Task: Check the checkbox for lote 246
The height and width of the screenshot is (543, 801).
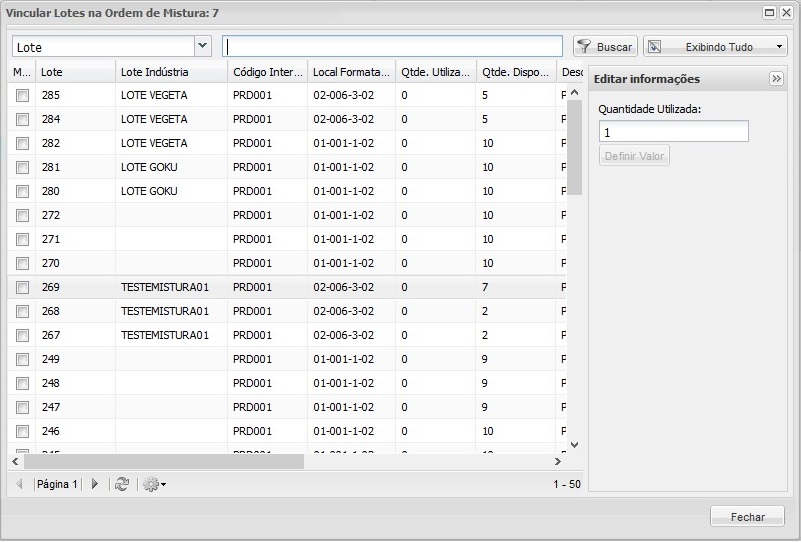Action: coord(22,431)
